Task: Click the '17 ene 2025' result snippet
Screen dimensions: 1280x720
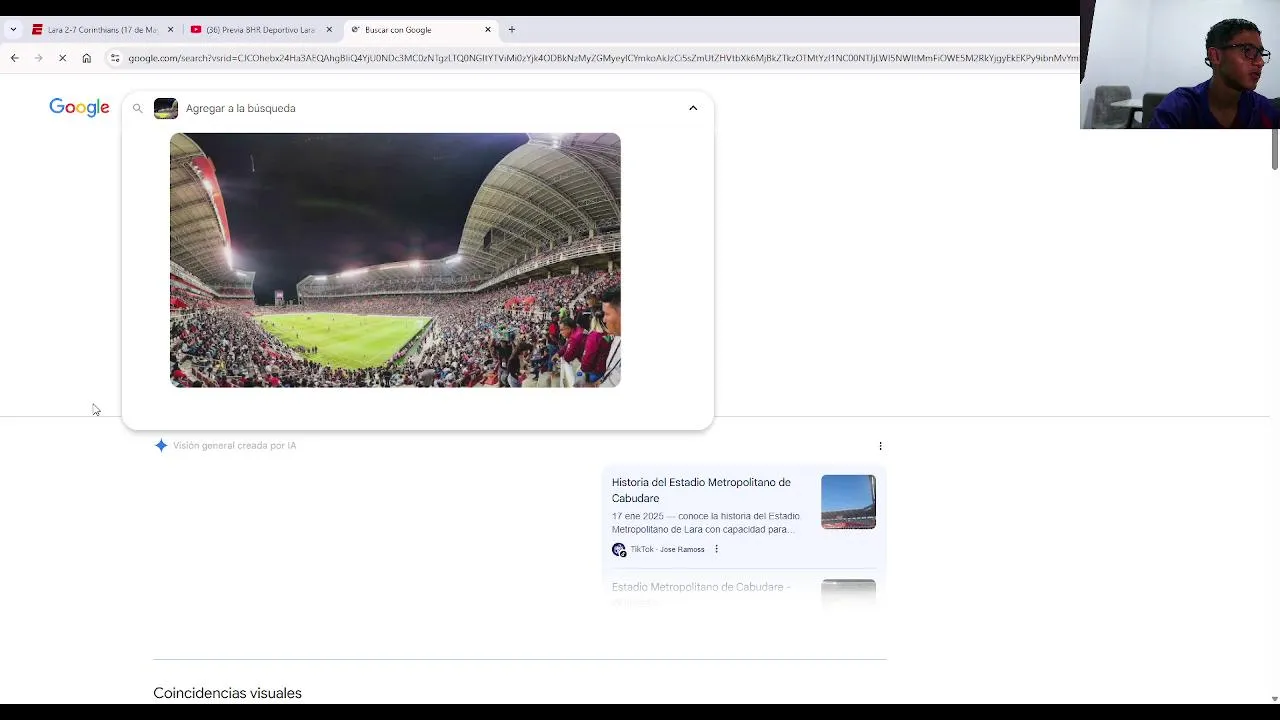Action: tap(705, 523)
